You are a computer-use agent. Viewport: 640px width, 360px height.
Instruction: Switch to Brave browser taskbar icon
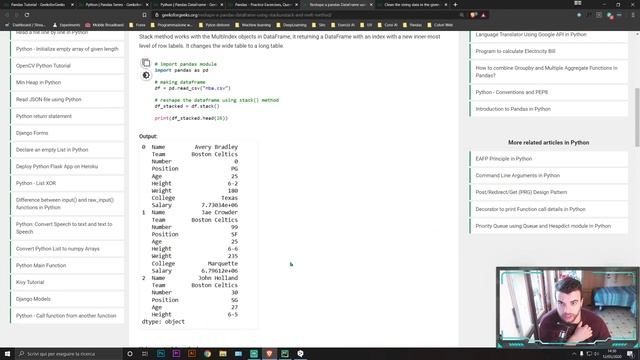[269, 353]
